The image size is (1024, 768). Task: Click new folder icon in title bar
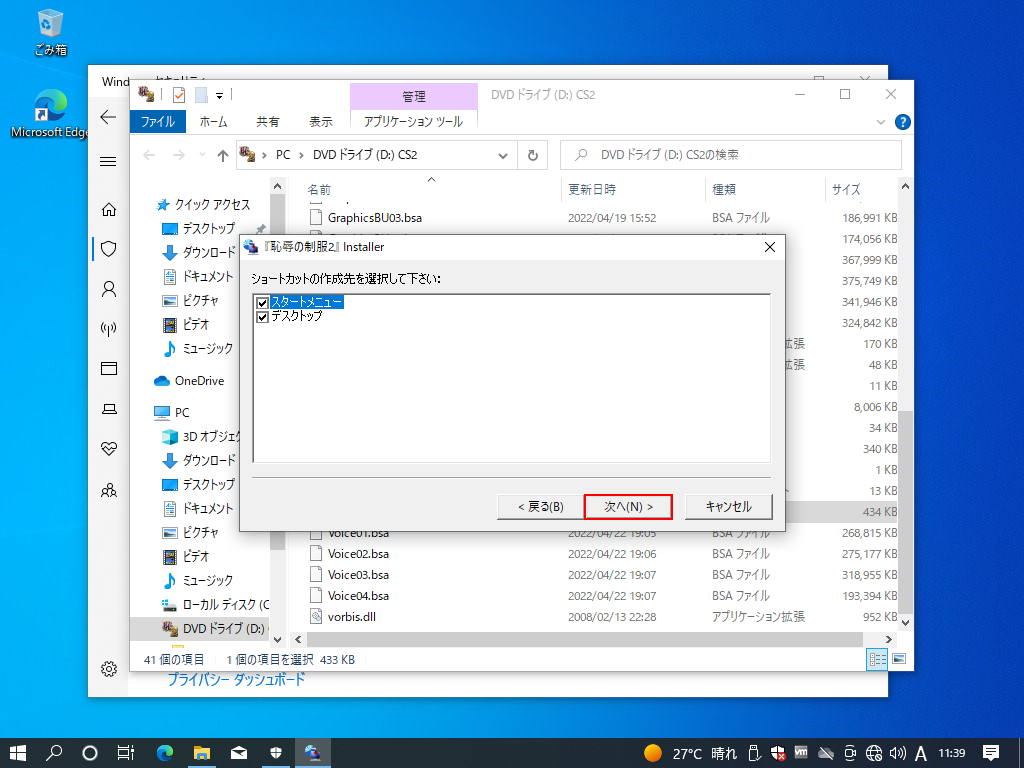[x=201, y=95]
